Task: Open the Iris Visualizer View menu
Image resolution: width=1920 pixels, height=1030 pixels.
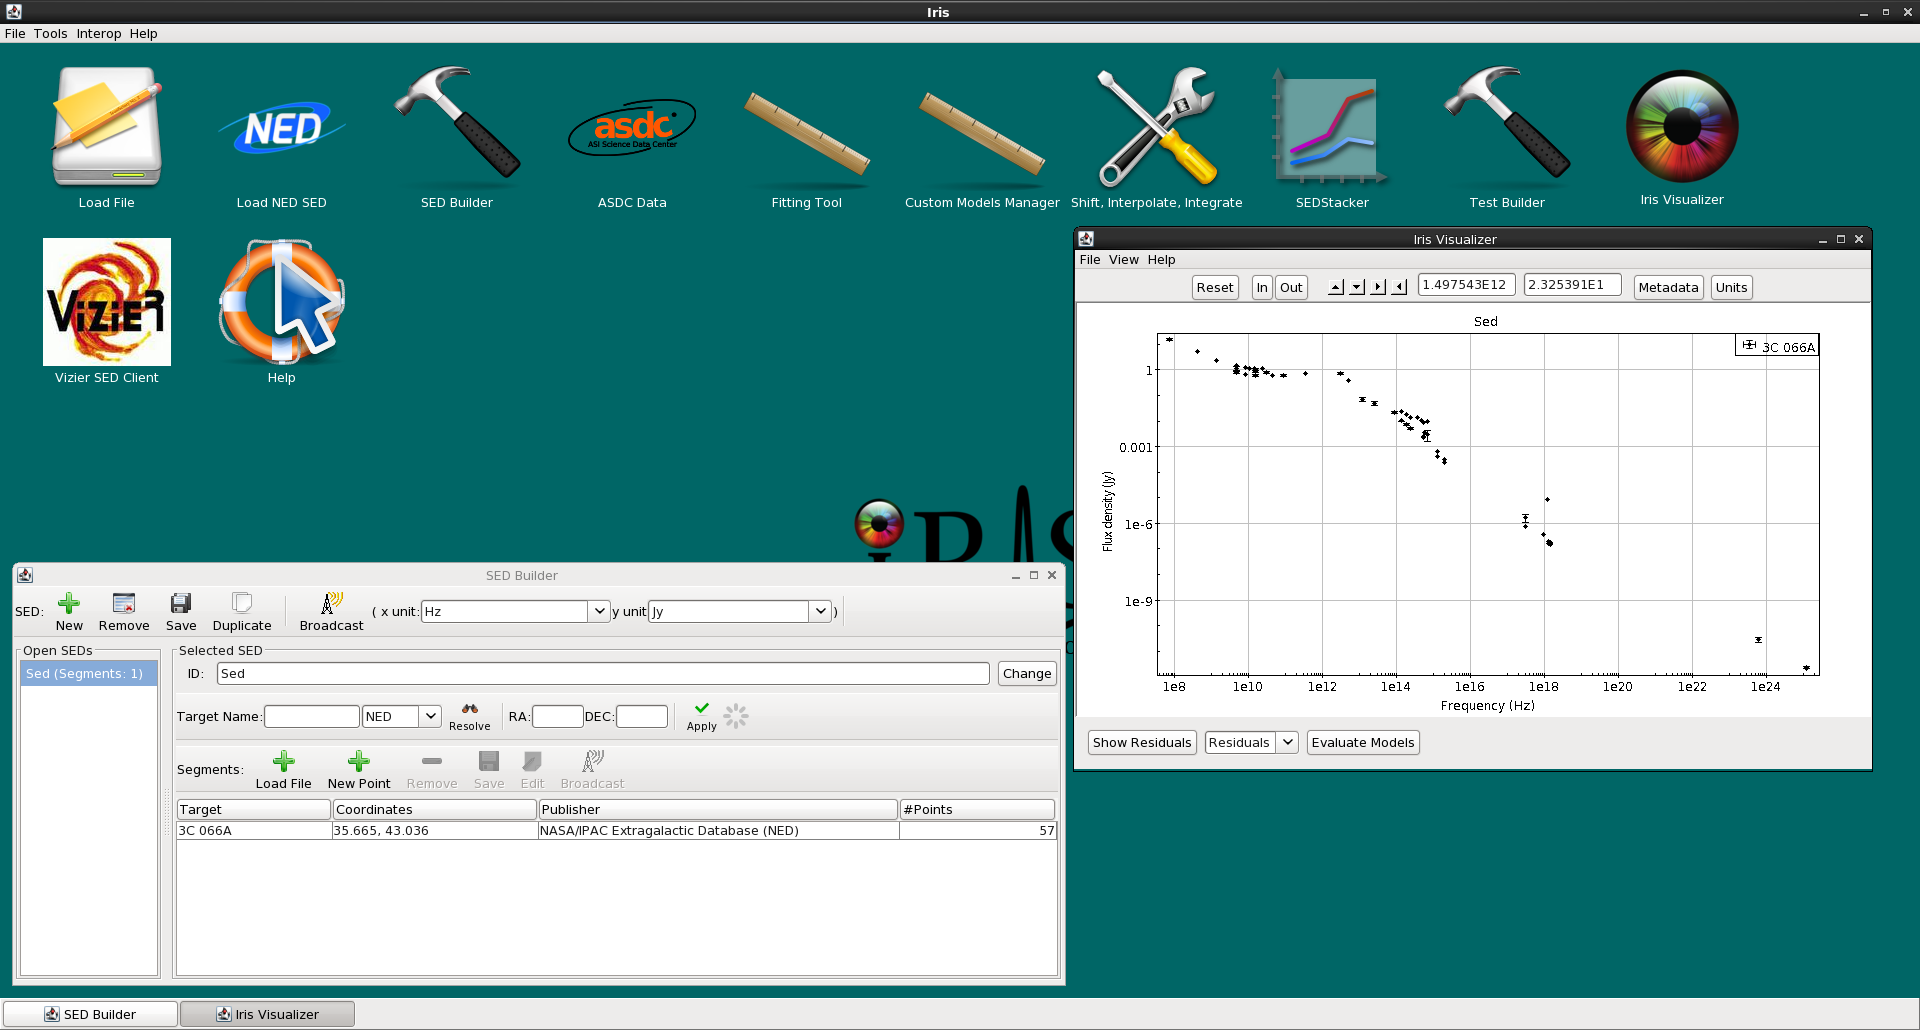Action: [x=1124, y=259]
